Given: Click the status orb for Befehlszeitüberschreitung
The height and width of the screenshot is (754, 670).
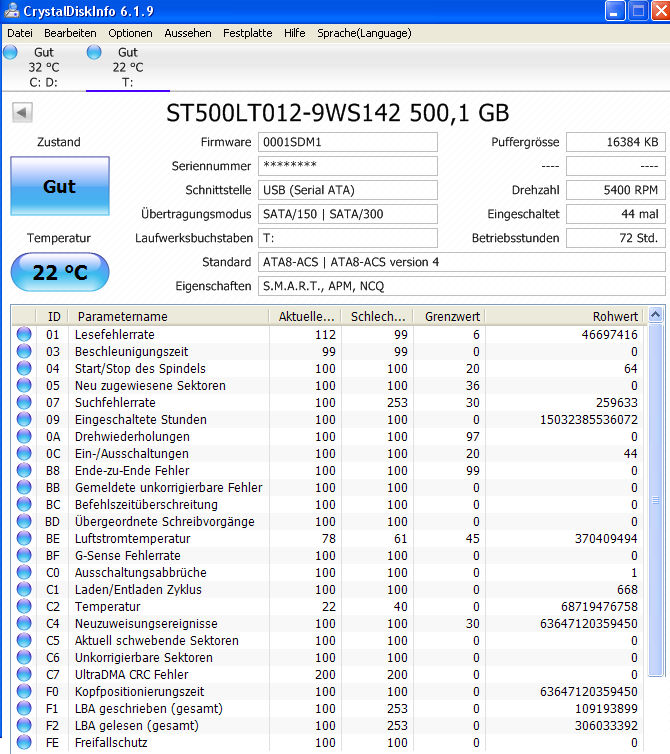Looking at the screenshot, I should 24,504.
